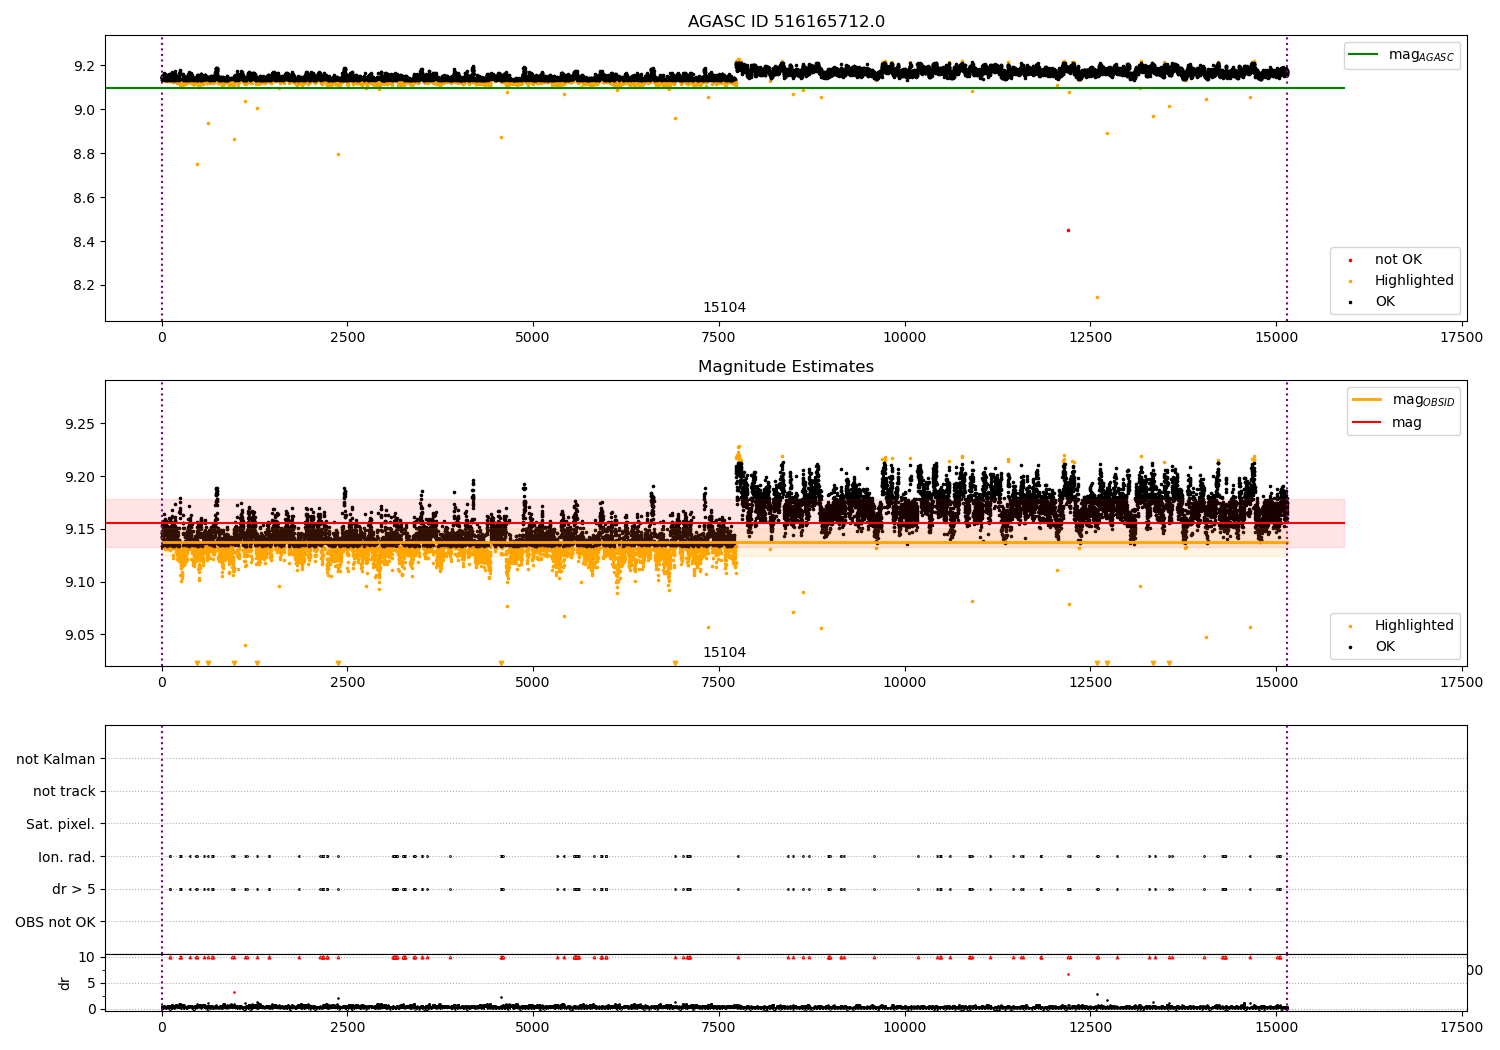Click the lowest orange outlier point near 8.2
This screenshot has width=1500, height=1050.
(x=1097, y=297)
